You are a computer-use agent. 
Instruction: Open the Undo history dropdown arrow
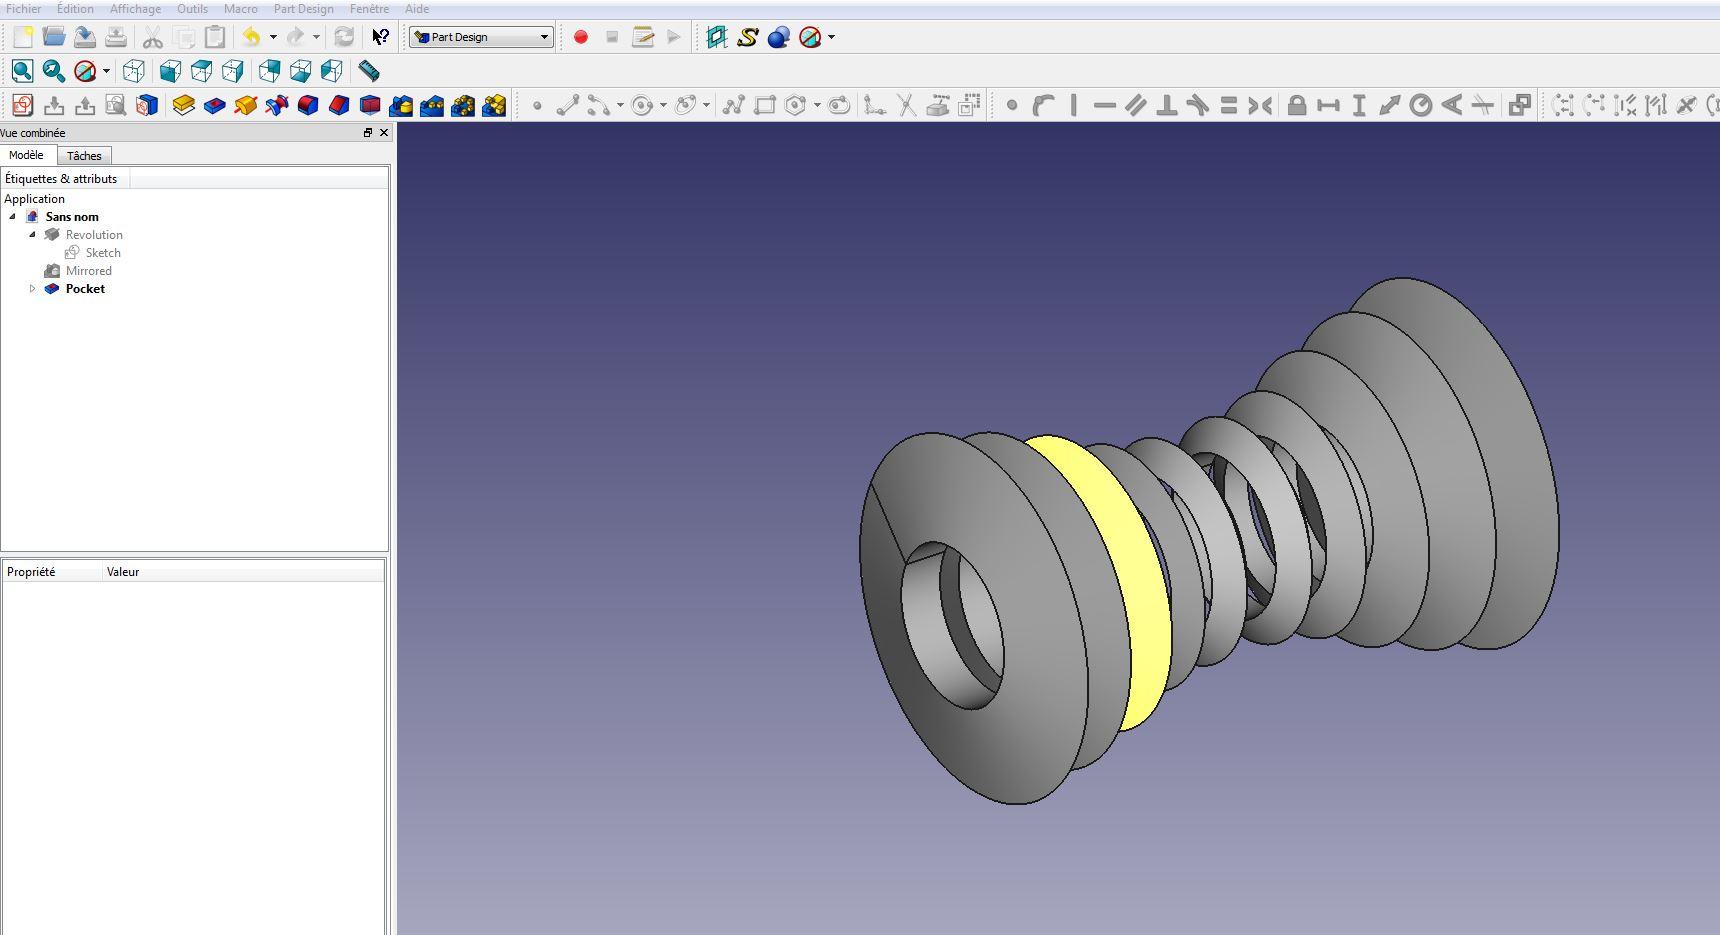pyautogui.click(x=273, y=37)
